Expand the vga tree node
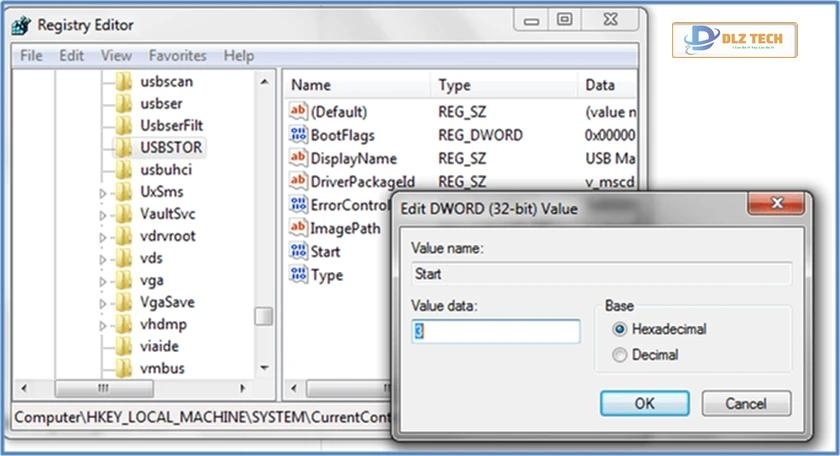Image resolution: width=840 pixels, height=456 pixels. (x=102, y=281)
